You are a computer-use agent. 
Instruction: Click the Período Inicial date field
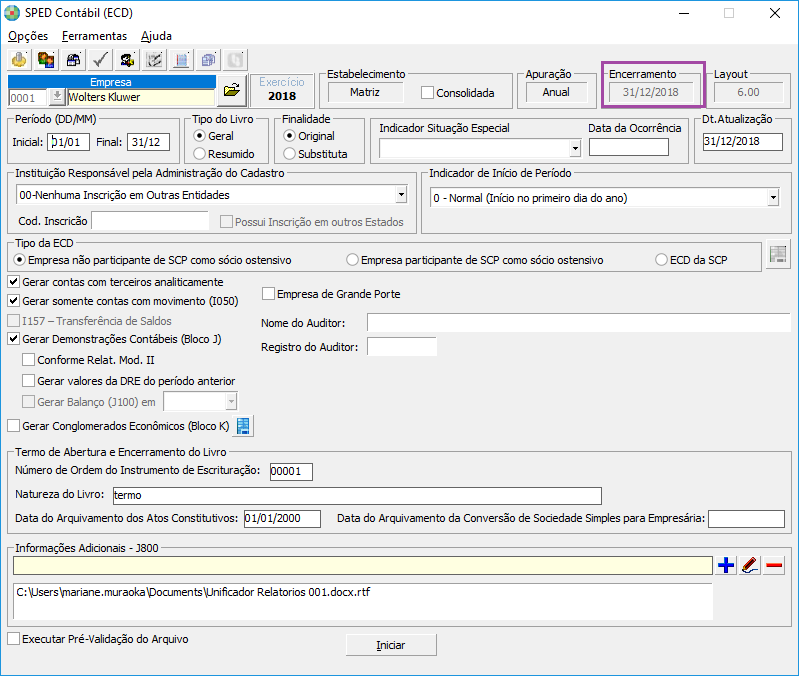(68, 142)
